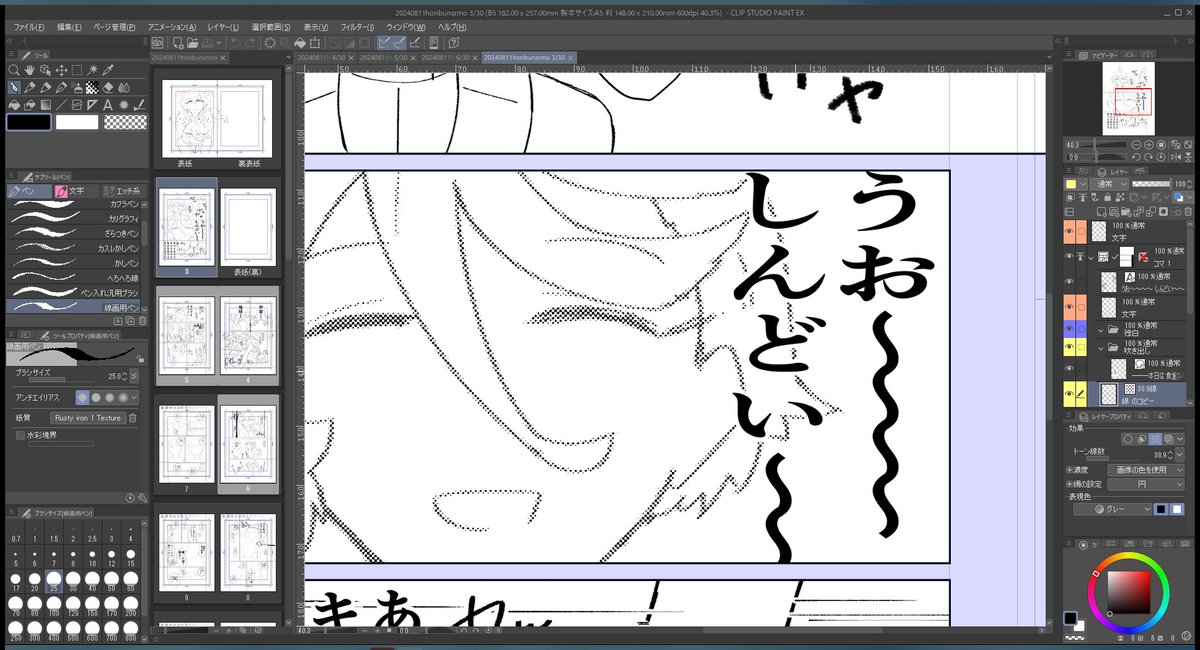Open anti-aliasing options dropdown arrow

(x=134, y=398)
